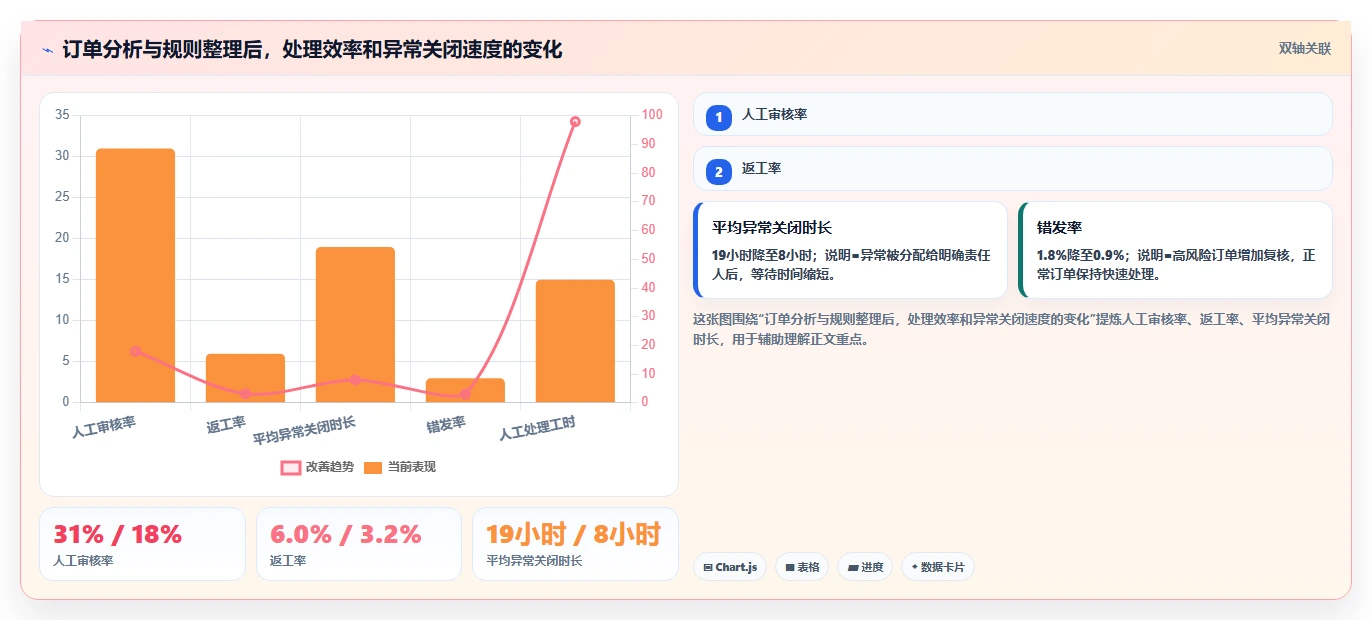Click the left axis value 35
1372x620 pixels.
point(62,115)
